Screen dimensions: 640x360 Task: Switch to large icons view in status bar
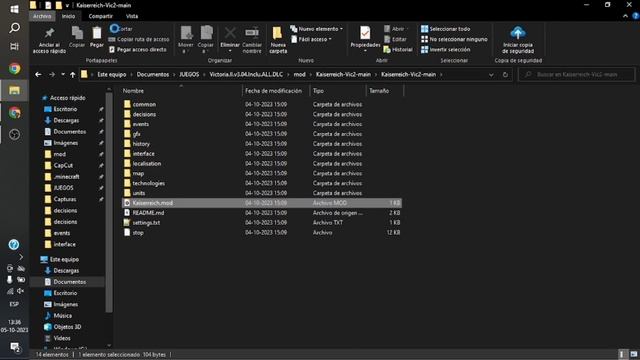click(633, 354)
